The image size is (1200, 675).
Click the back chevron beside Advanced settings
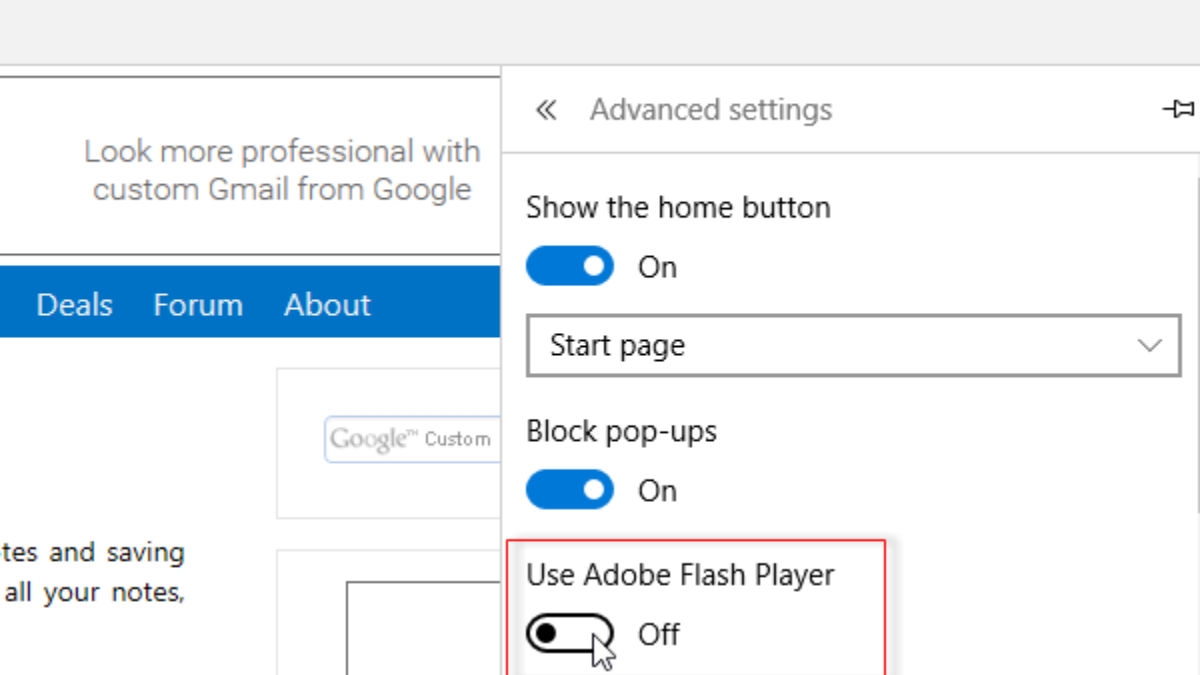click(x=546, y=110)
